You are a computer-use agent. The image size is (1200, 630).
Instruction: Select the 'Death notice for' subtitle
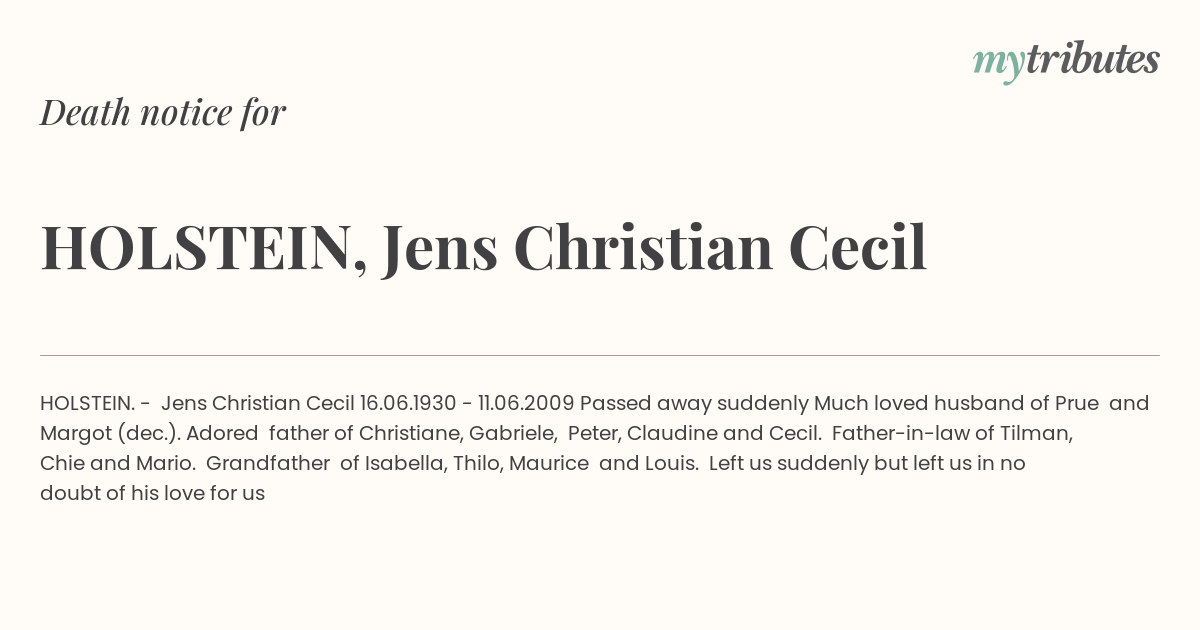tap(163, 113)
